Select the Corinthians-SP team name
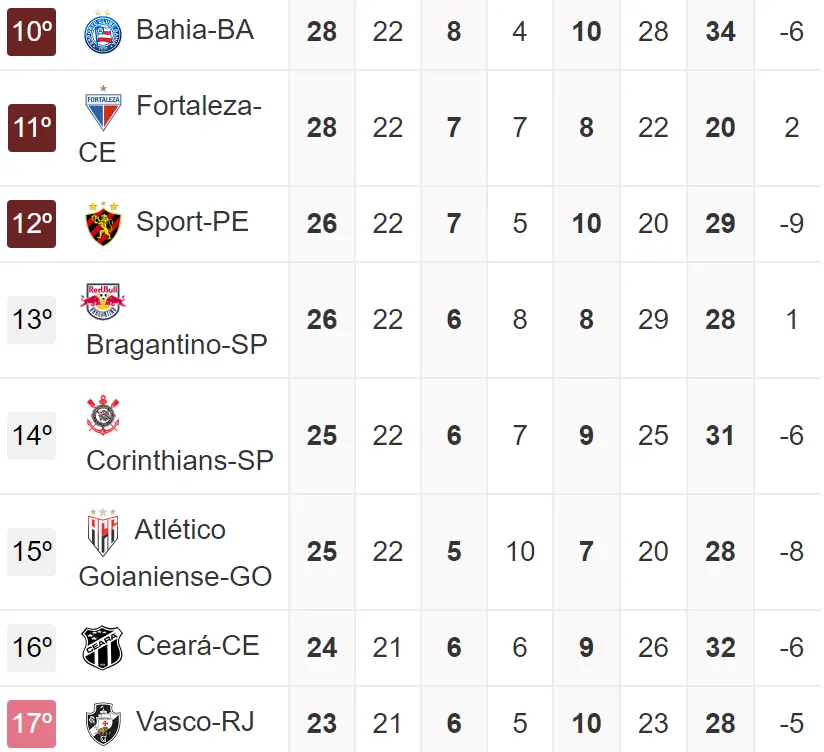824x752 pixels. click(180, 459)
